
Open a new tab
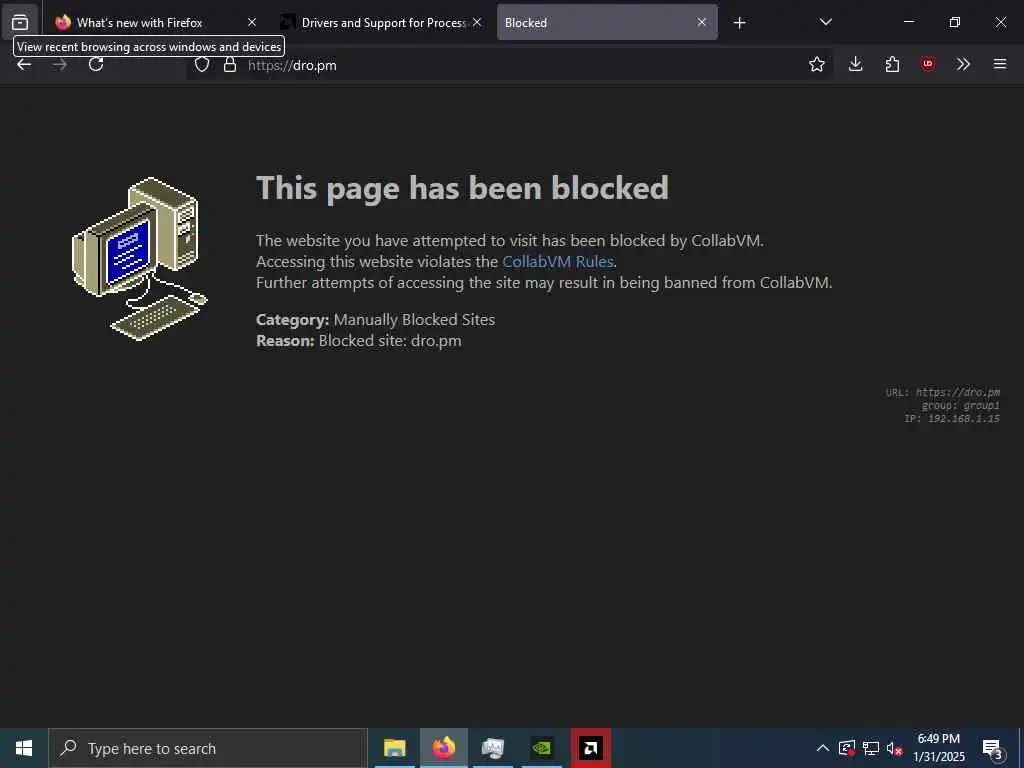[739, 23]
